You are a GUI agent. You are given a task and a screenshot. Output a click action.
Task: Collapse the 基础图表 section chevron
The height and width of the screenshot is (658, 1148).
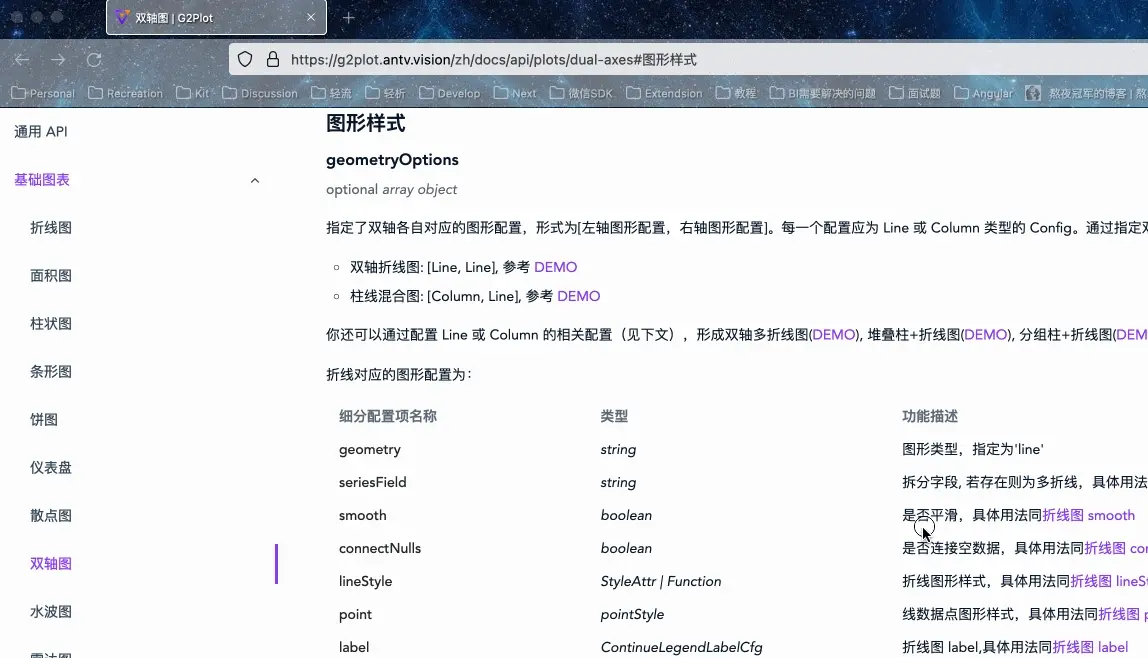point(255,180)
